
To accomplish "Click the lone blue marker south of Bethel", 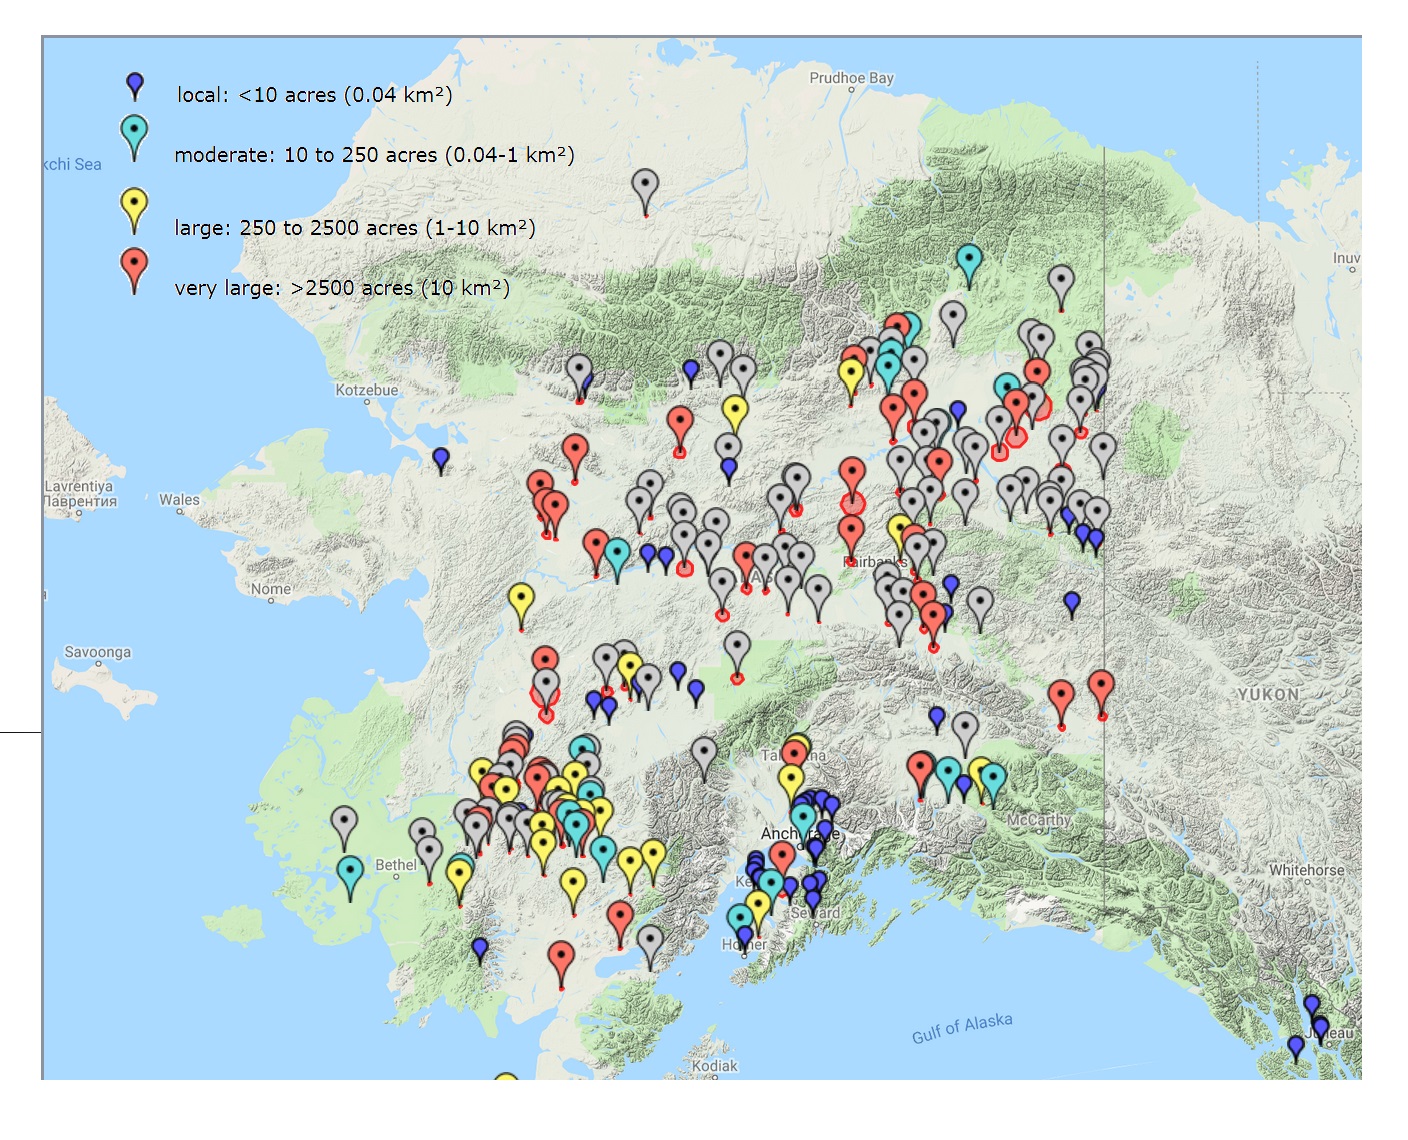I will [x=480, y=950].
